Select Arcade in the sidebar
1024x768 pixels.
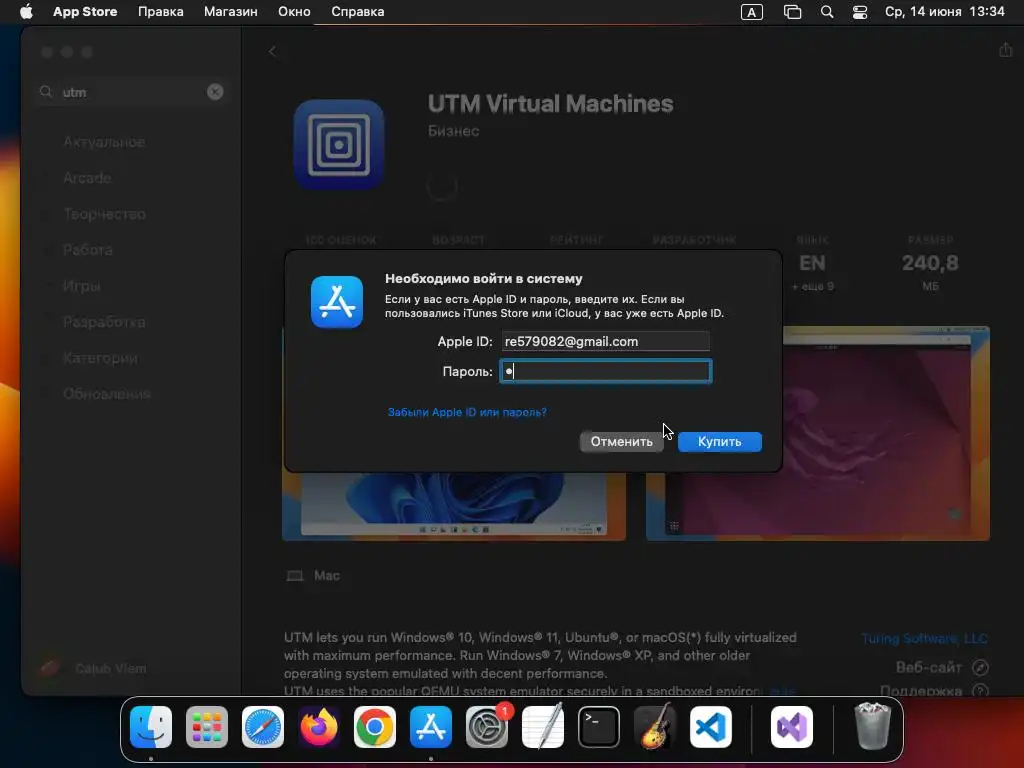[x=87, y=178]
